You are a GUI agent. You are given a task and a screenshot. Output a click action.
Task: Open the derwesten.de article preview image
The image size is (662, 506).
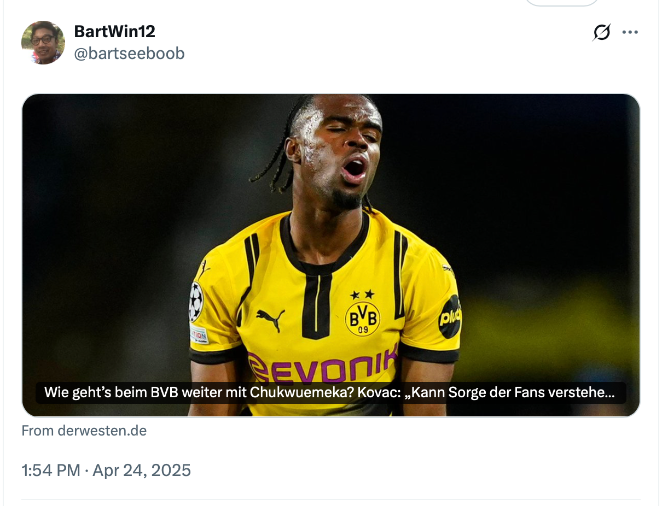(x=331, y=255)
